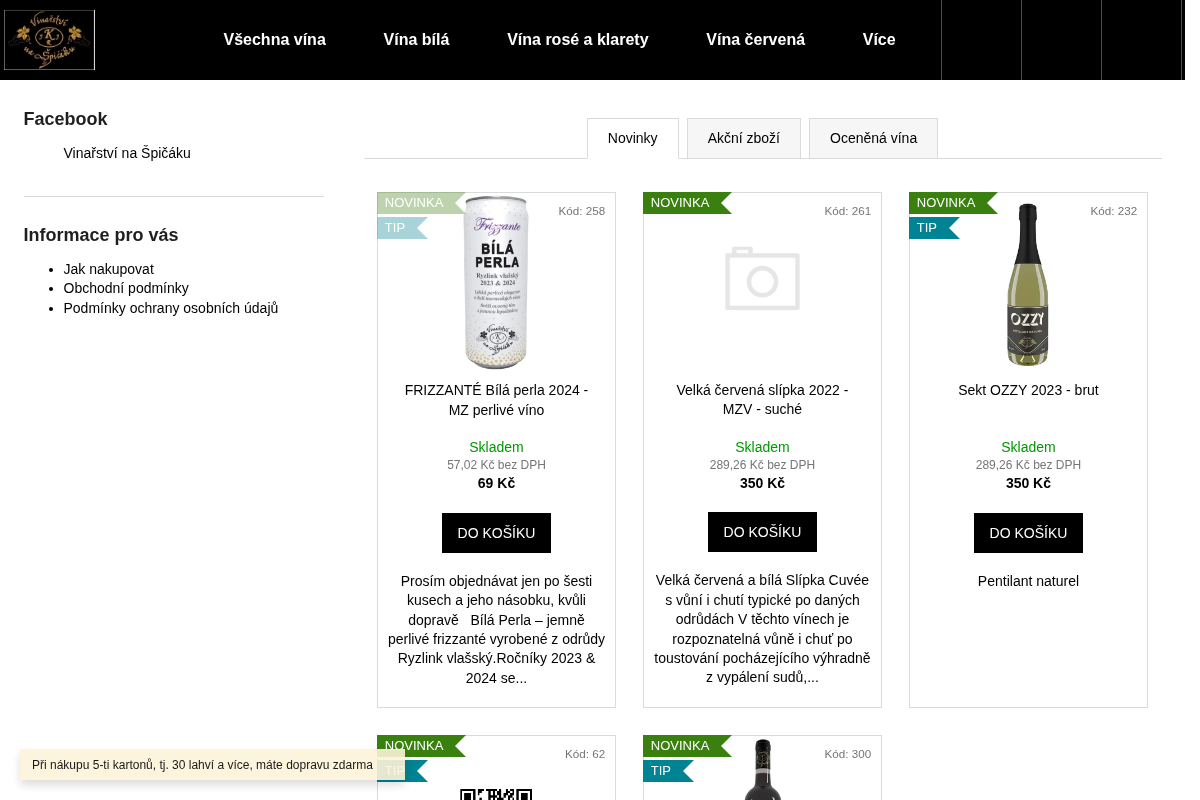
Task: Open Všechna vína menu
Action: pos(275,40)
